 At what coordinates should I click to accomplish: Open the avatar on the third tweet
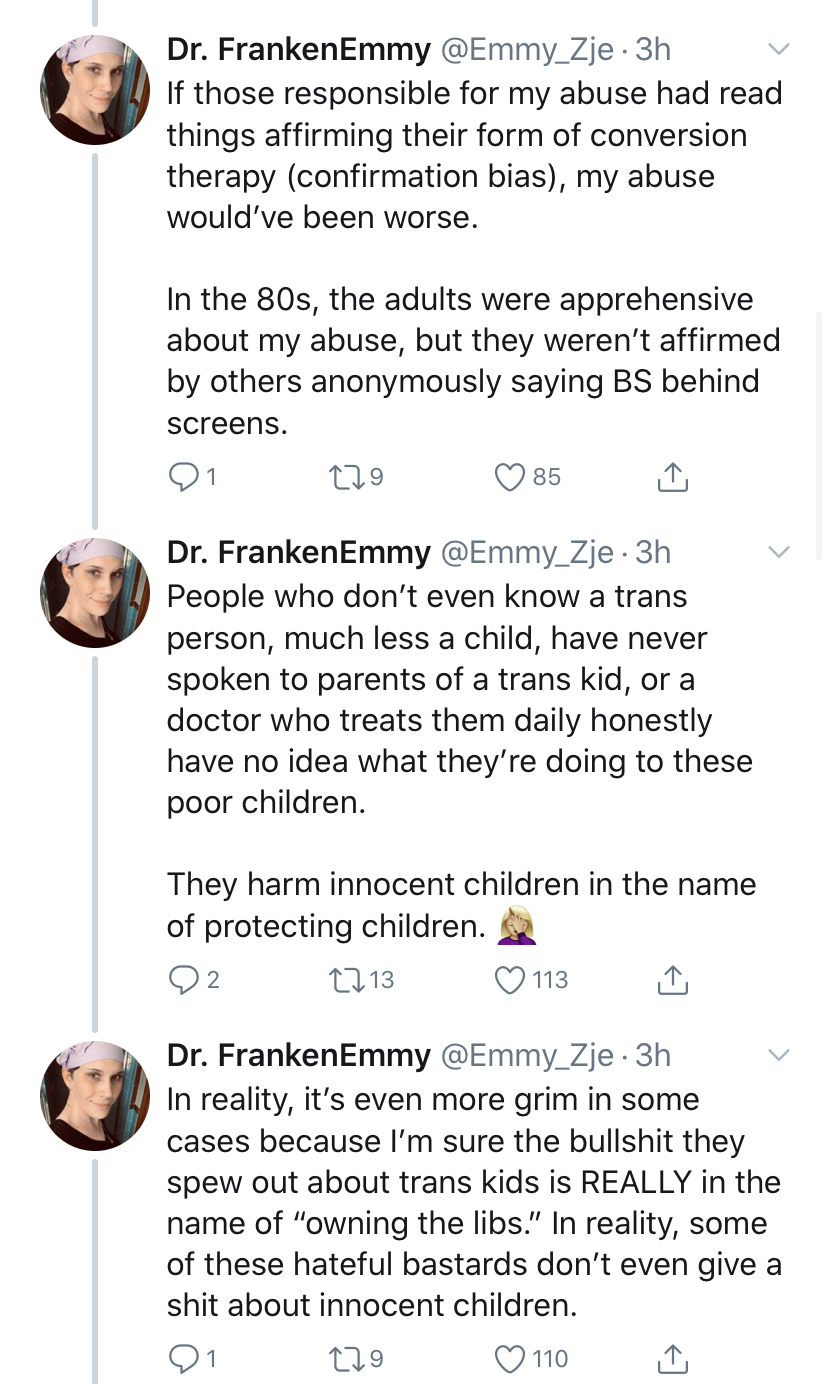point(94,1095)
